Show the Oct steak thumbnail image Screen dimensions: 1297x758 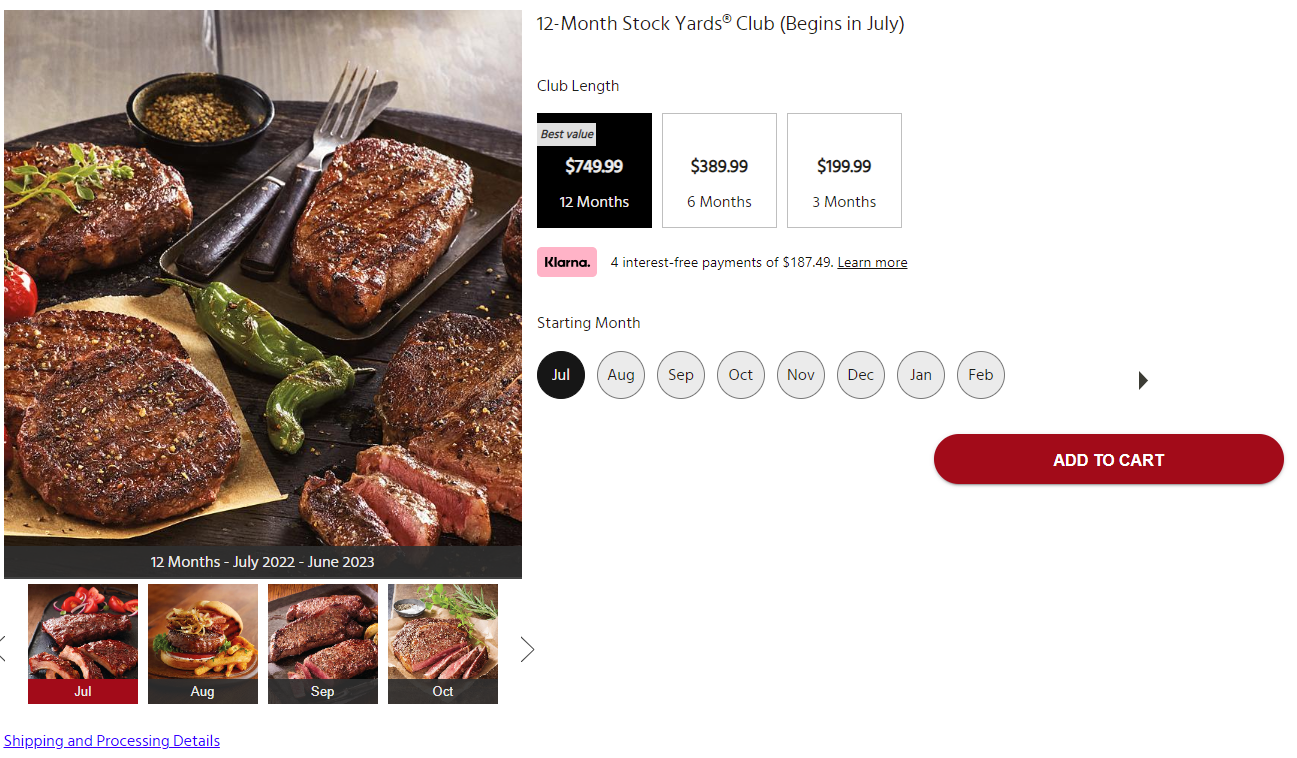pos(443,644)
